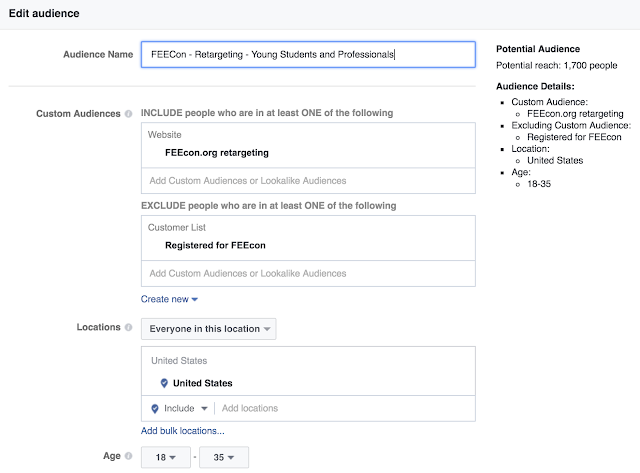Click the Edit audience dialog title
This screenshot has height=473, width=640.
click(44, 13)
